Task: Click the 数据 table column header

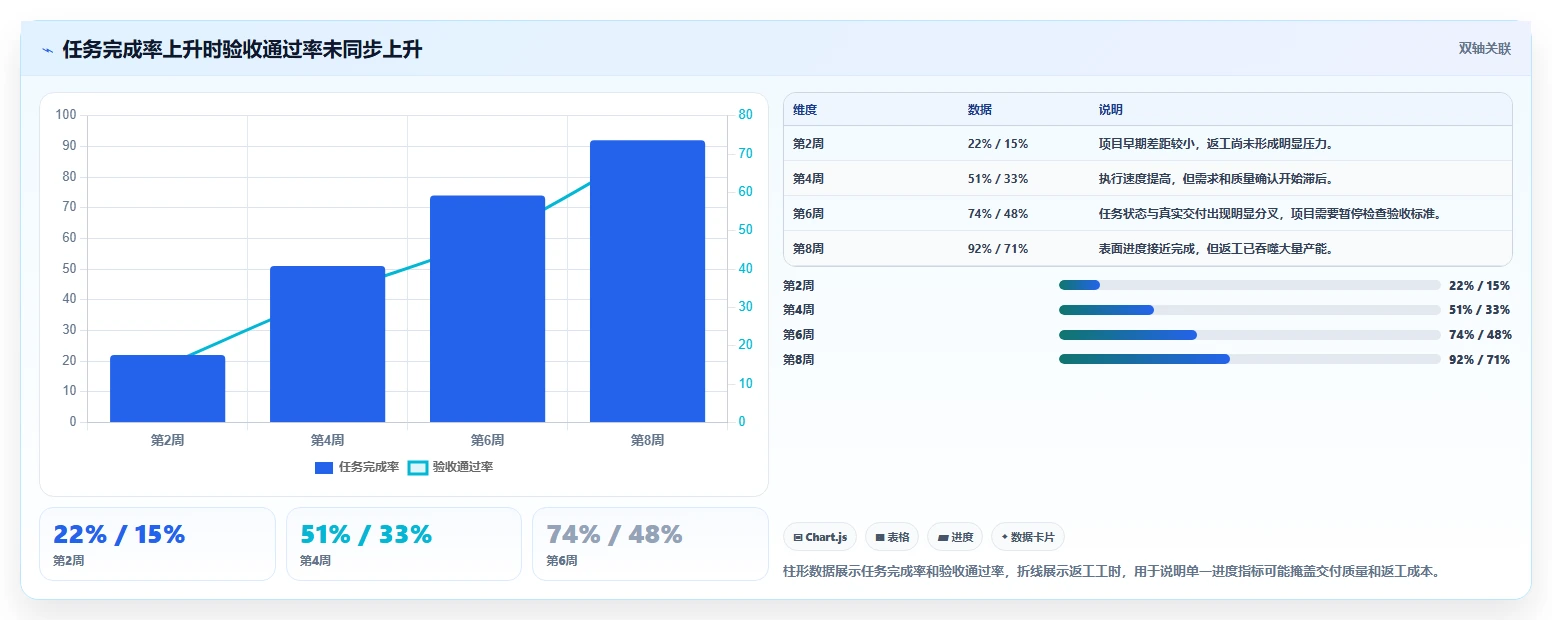Action: 980,110
